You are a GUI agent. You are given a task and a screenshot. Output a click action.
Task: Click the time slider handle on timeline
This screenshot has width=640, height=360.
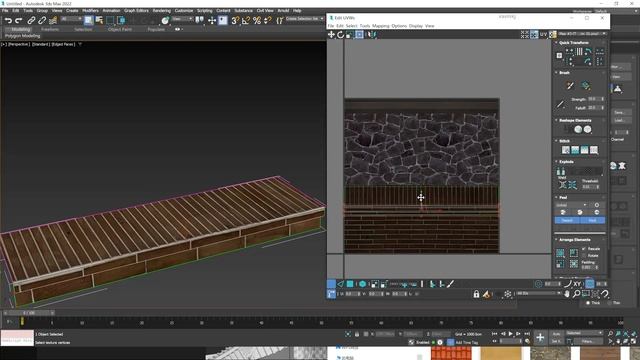[29, 313]
